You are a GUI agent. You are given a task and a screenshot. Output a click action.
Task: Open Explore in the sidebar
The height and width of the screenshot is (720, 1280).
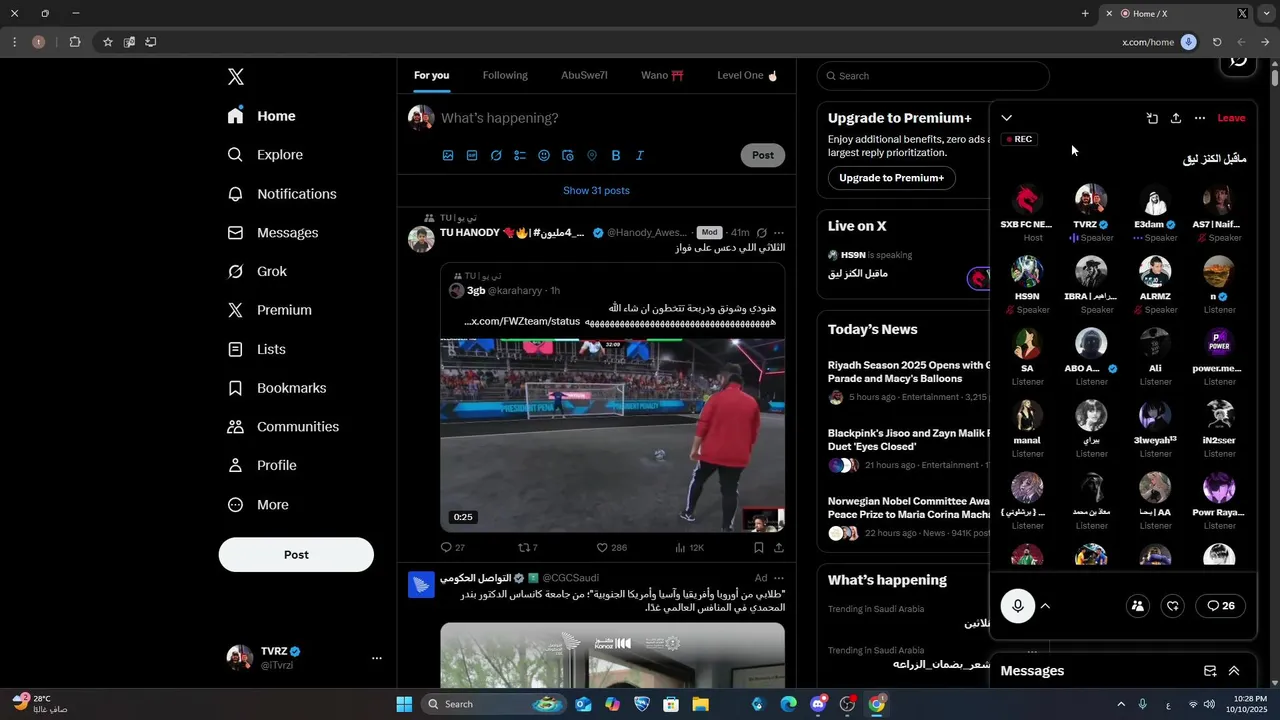(265, 155)
